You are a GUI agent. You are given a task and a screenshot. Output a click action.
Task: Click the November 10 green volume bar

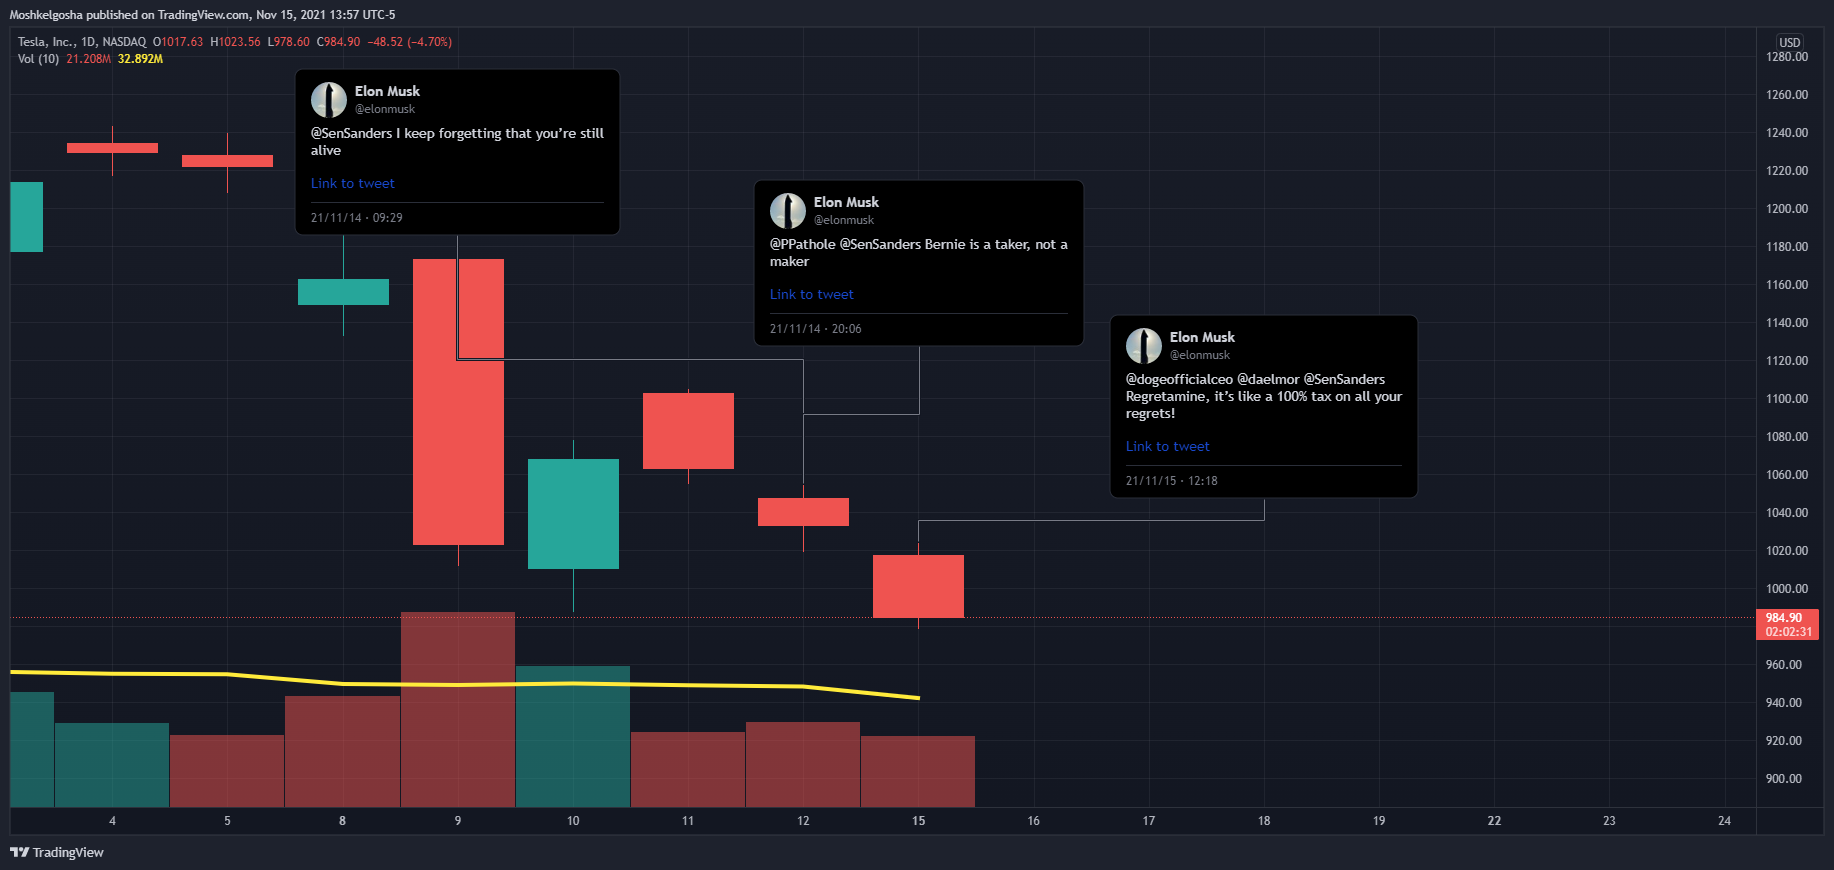pyautogui.click(x=573, y=737)
